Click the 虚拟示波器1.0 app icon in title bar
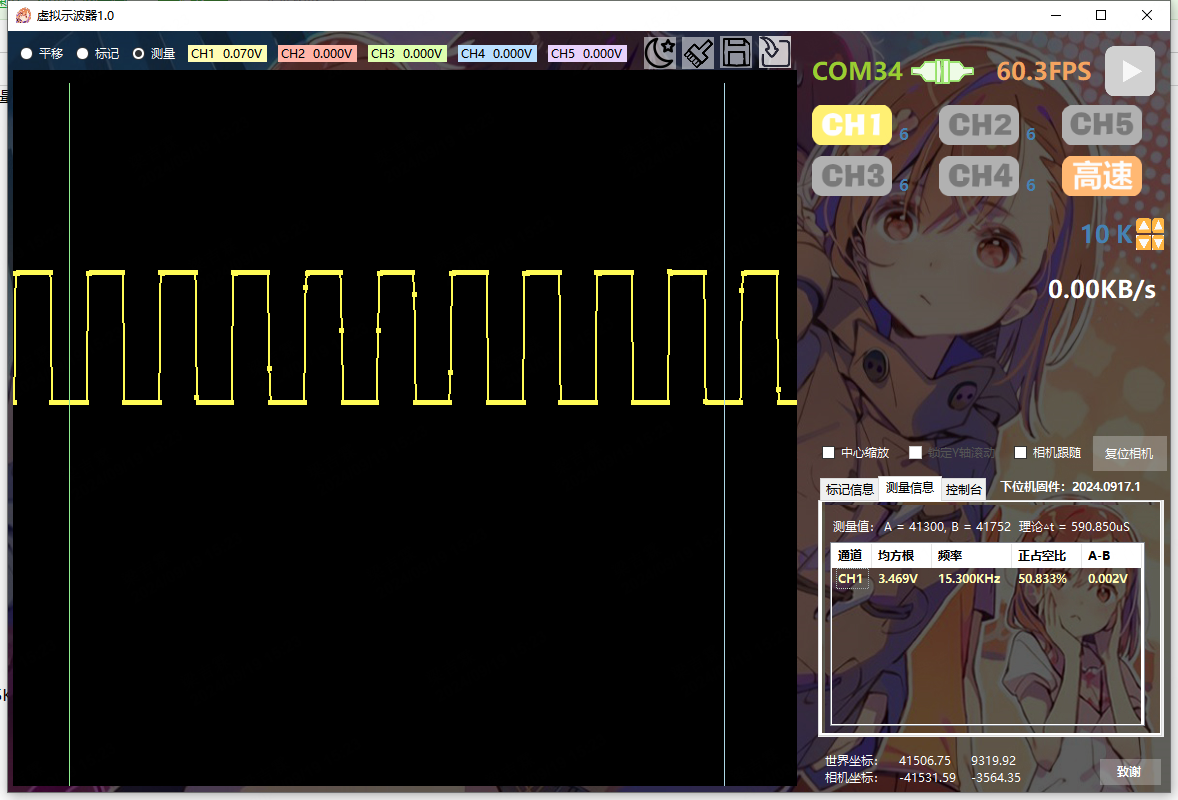Screen dimensions: 1178x800 23,15
